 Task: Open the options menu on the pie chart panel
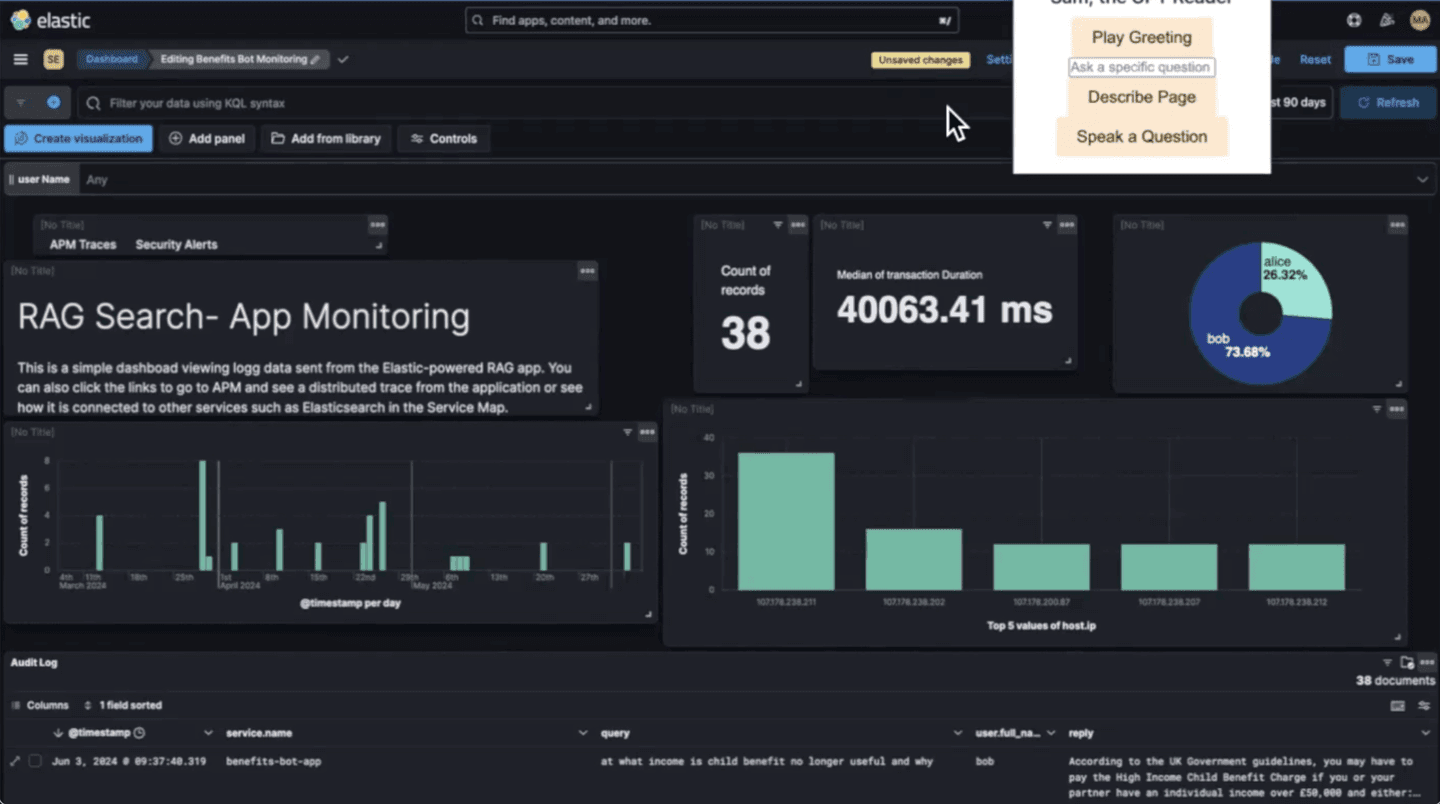(1397, 225)
